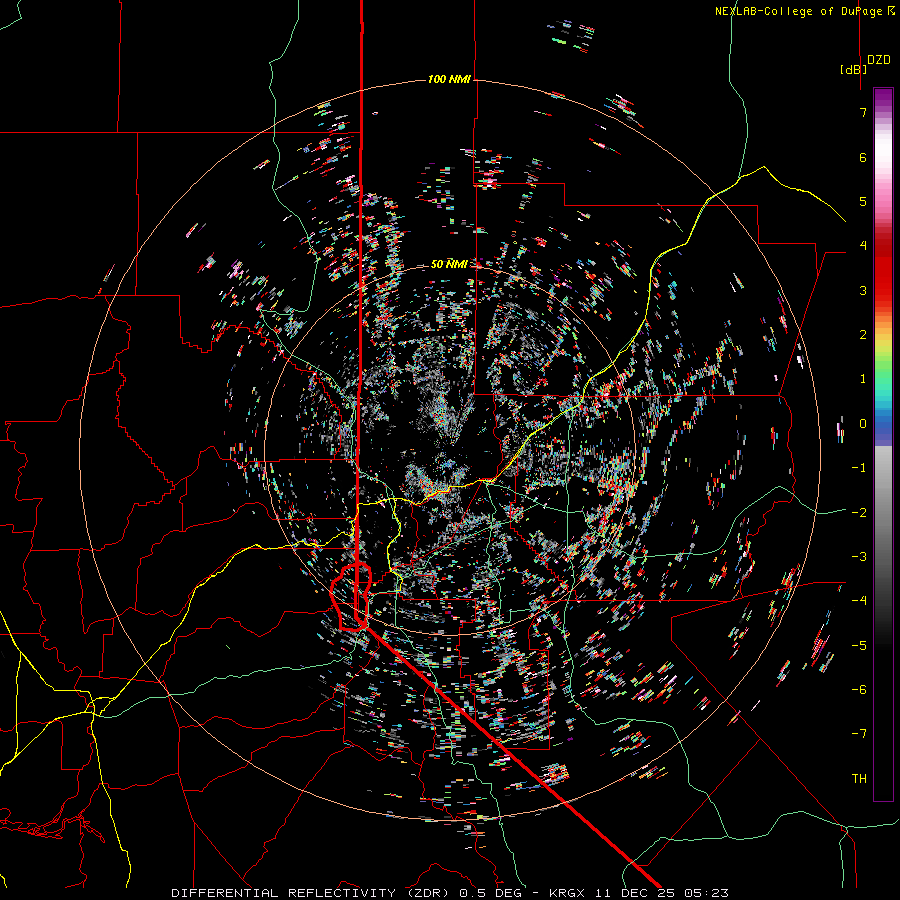Select the -7 dB scale label
This screenshot has width=900, height=900.
point(859,734)
